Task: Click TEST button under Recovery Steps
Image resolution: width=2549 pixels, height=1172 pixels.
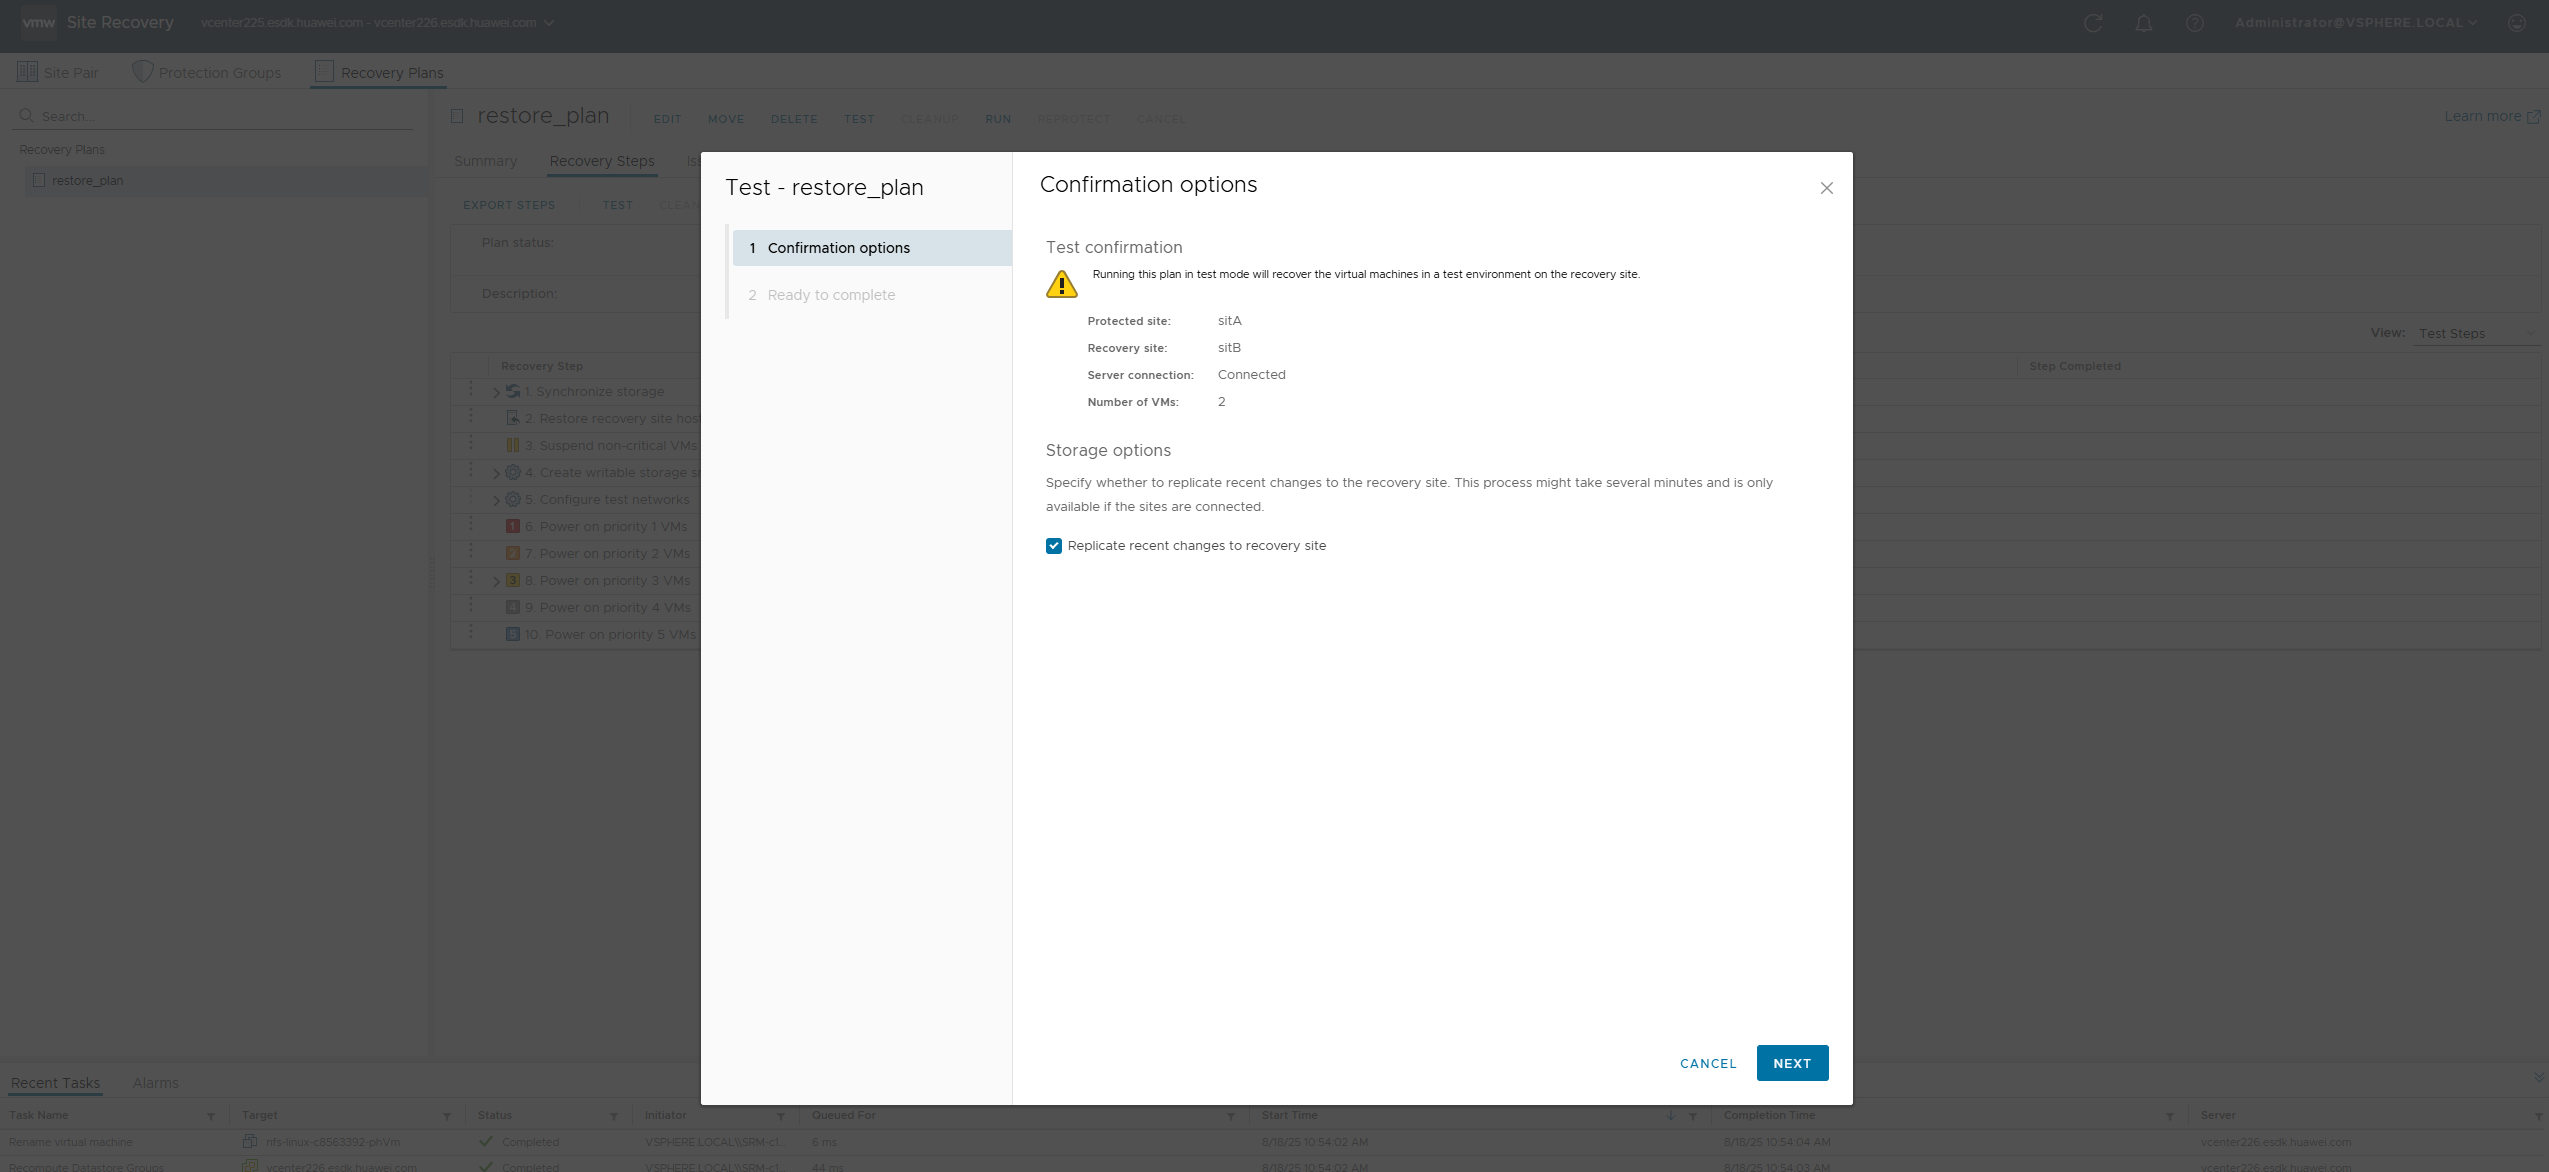Action: point(618,205)
